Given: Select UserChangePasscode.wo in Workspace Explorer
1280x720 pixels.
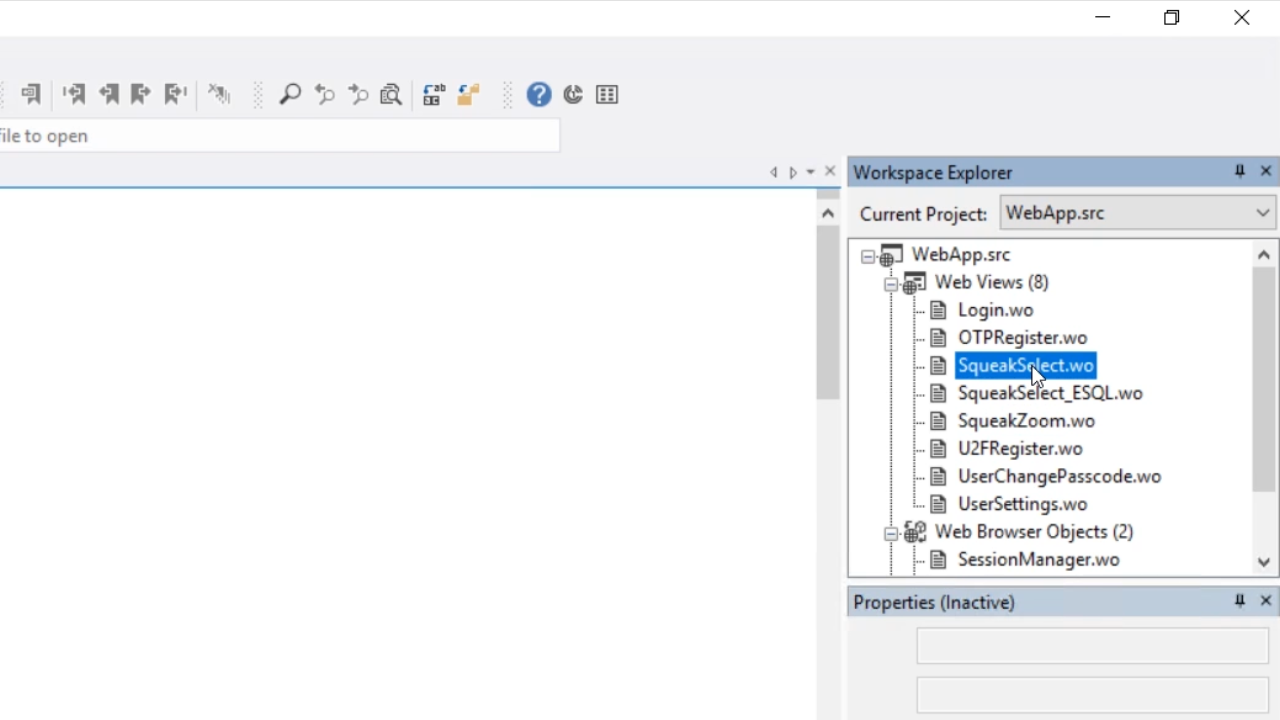Looking at the screenshot, I should pyautogui.click(x=1059, y=476).
